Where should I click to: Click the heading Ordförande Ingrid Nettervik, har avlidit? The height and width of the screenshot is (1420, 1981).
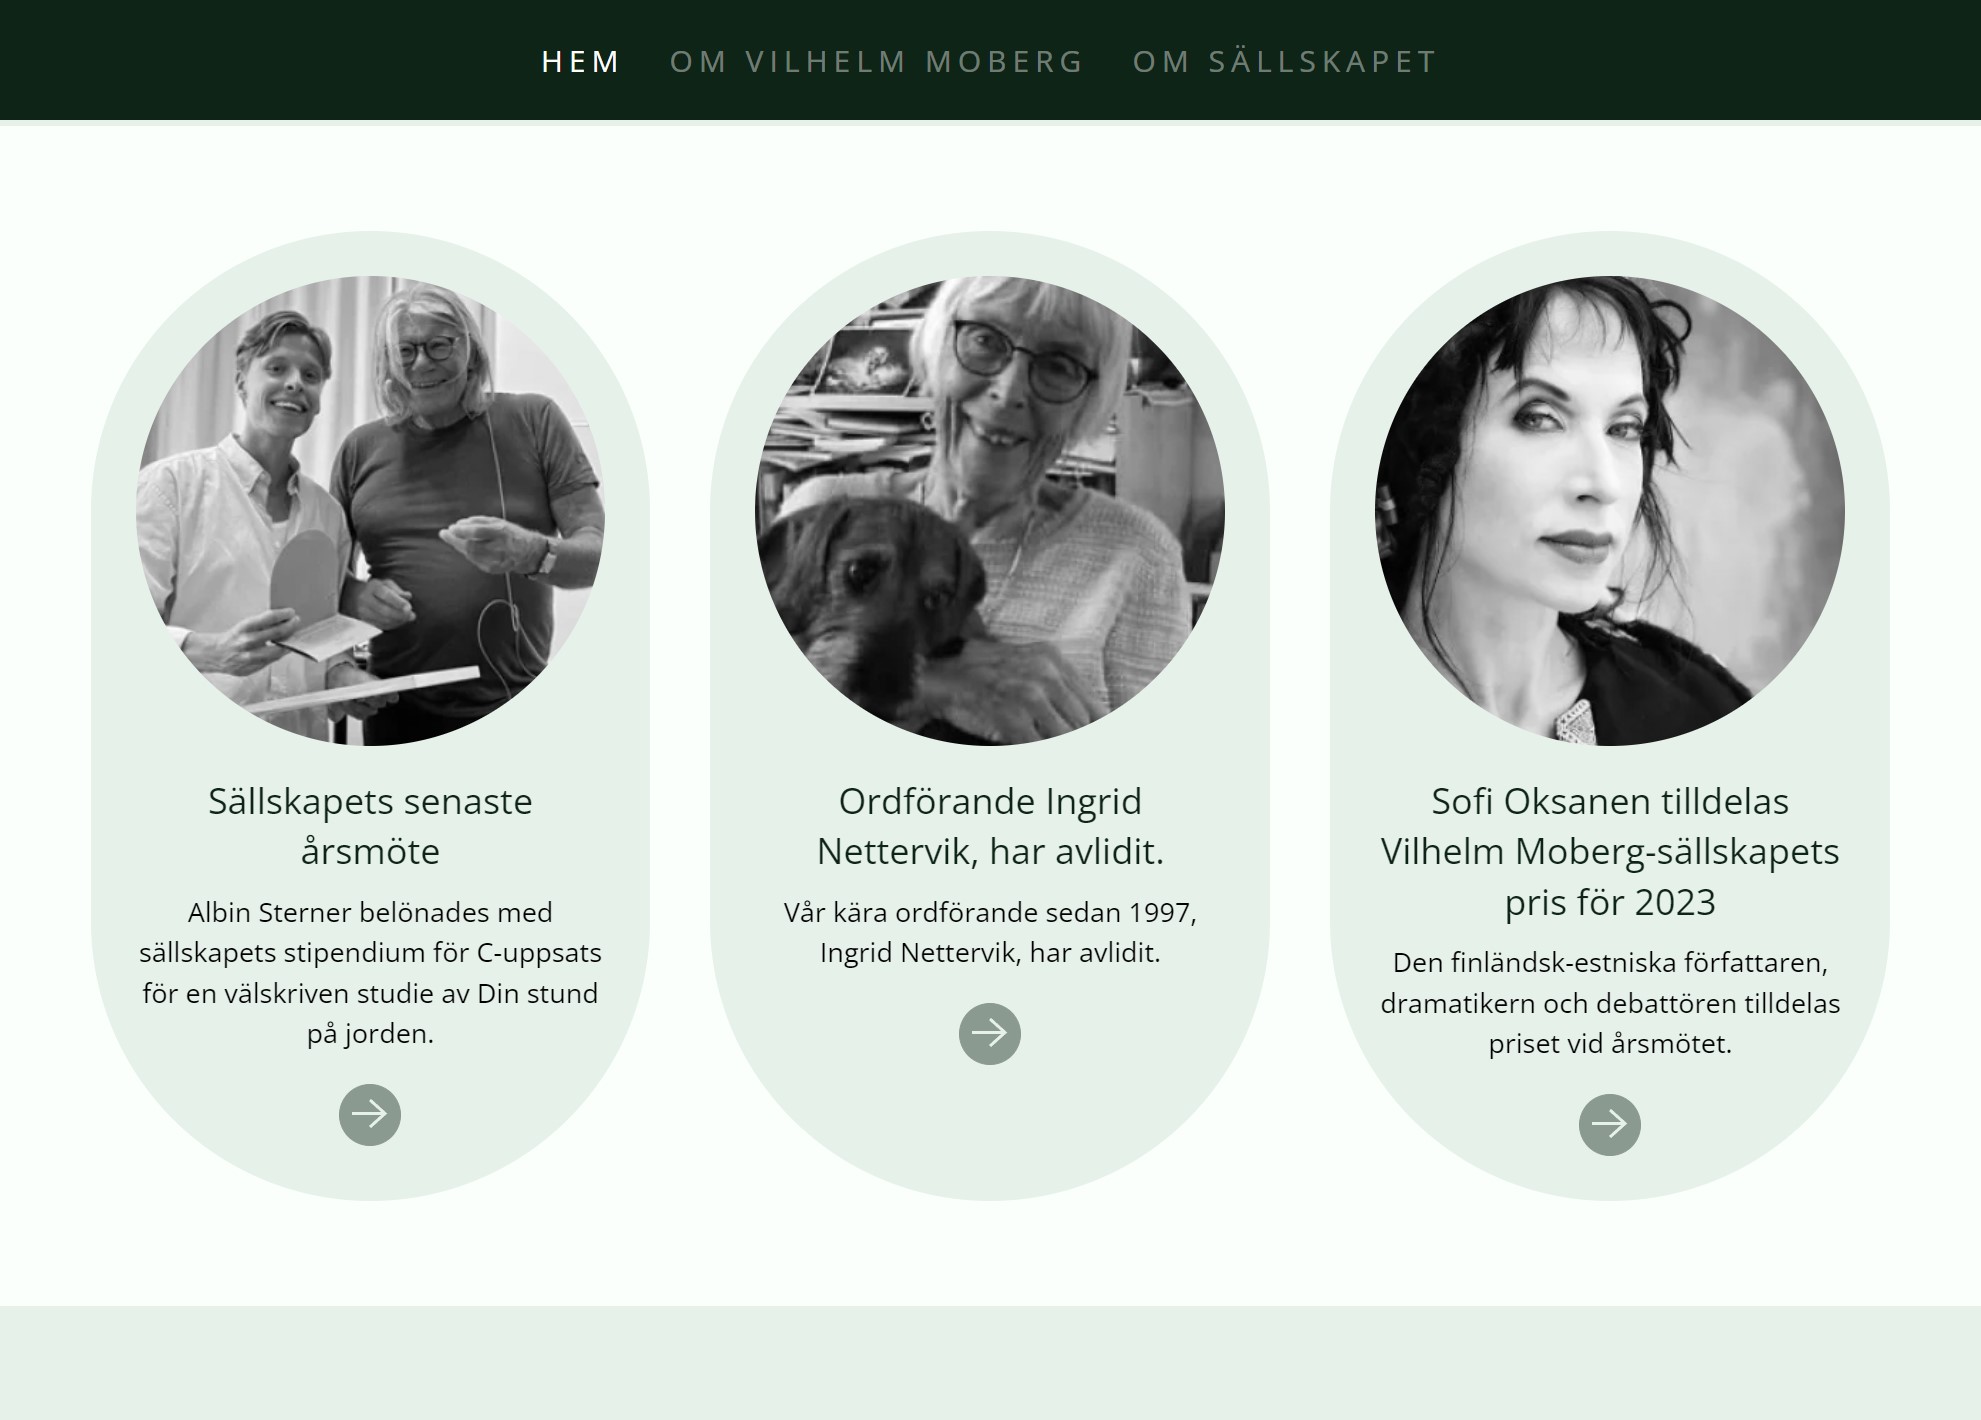point(990,826)
